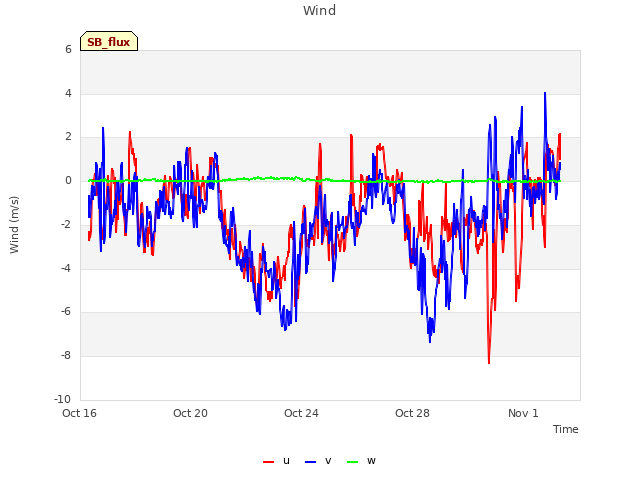Toggle the v series legend entry
The width and height of the screenshot is (640, 480).
pos(318,461)
